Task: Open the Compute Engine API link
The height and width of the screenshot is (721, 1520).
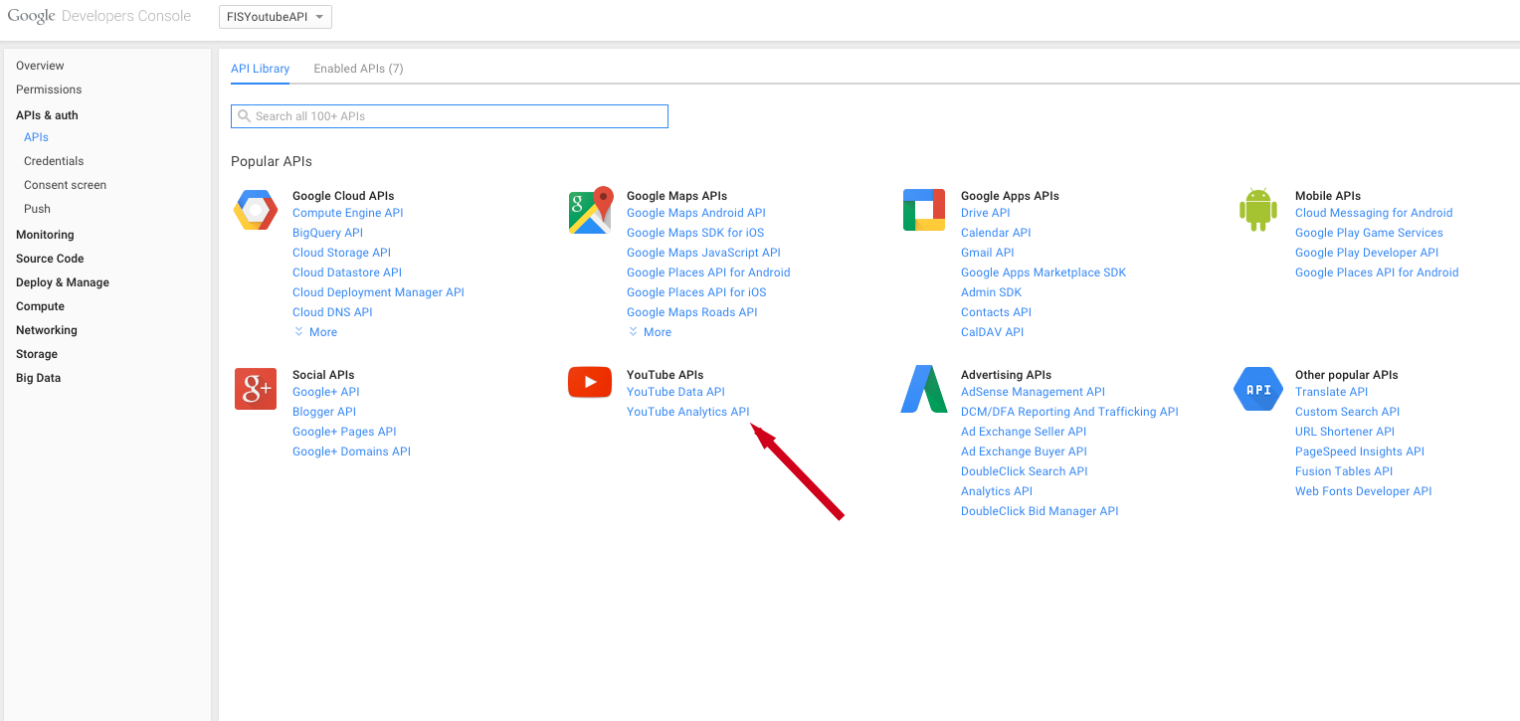Action: pyautogui.click(x=348, y=213)
